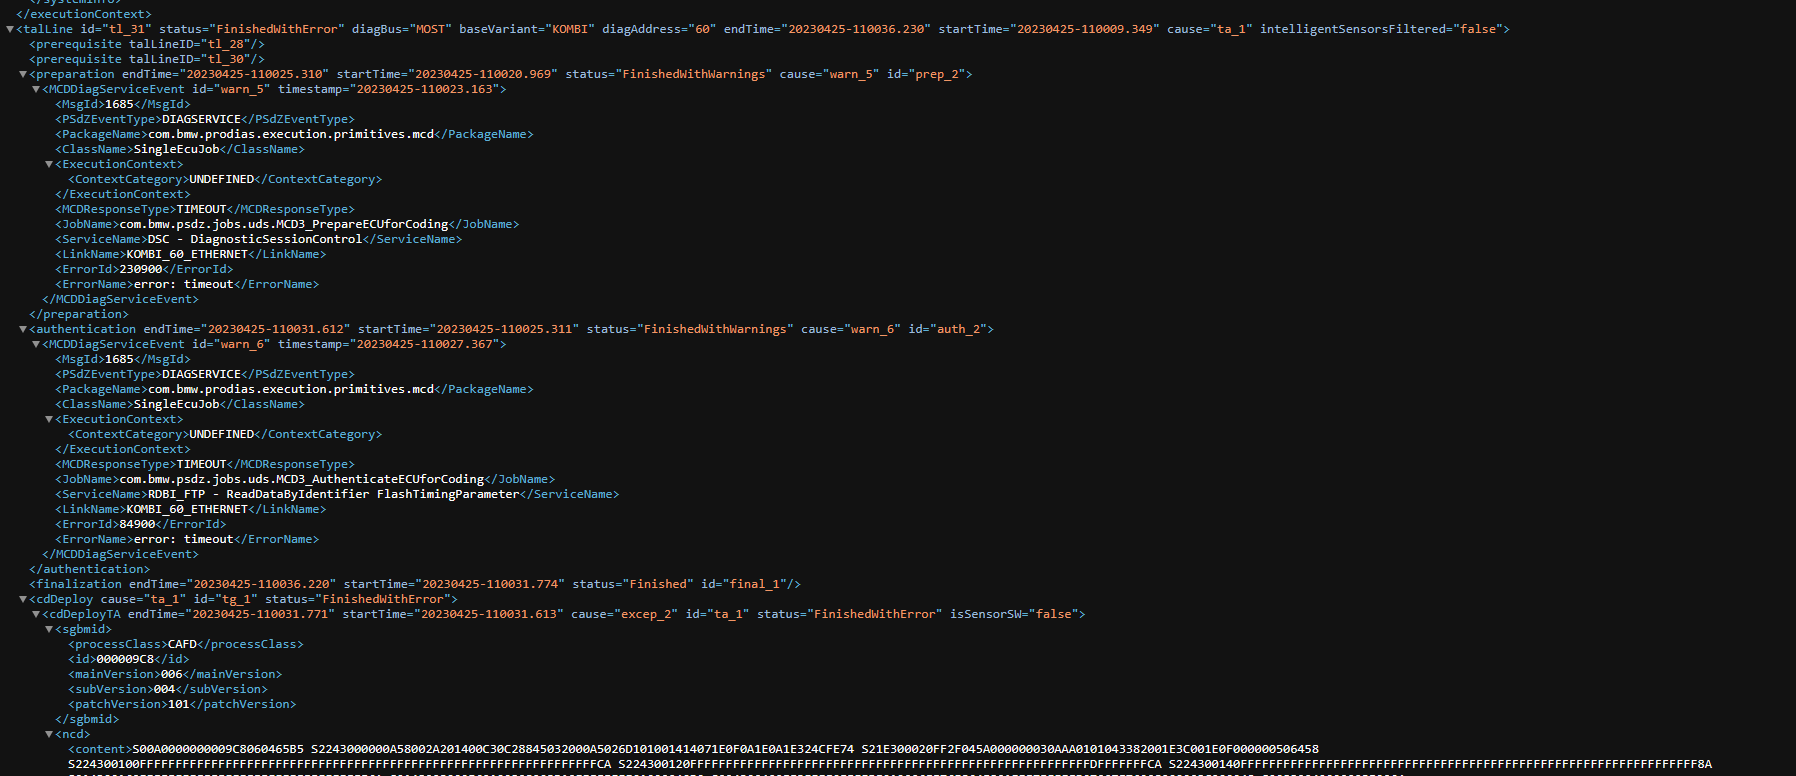The height and width of the screenshot is (776, 1796).
Task: Click the cause warn_5 attribute of preparation
Action: click(x=829, y=74)
